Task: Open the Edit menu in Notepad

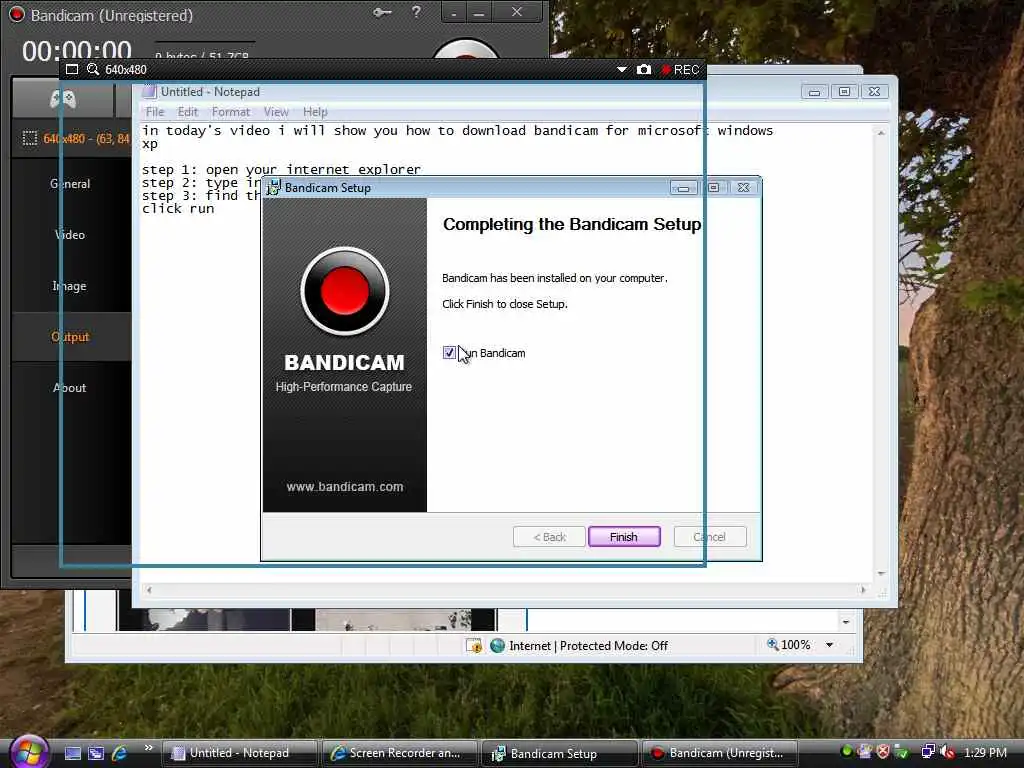Action: click(x=187, y=112)
